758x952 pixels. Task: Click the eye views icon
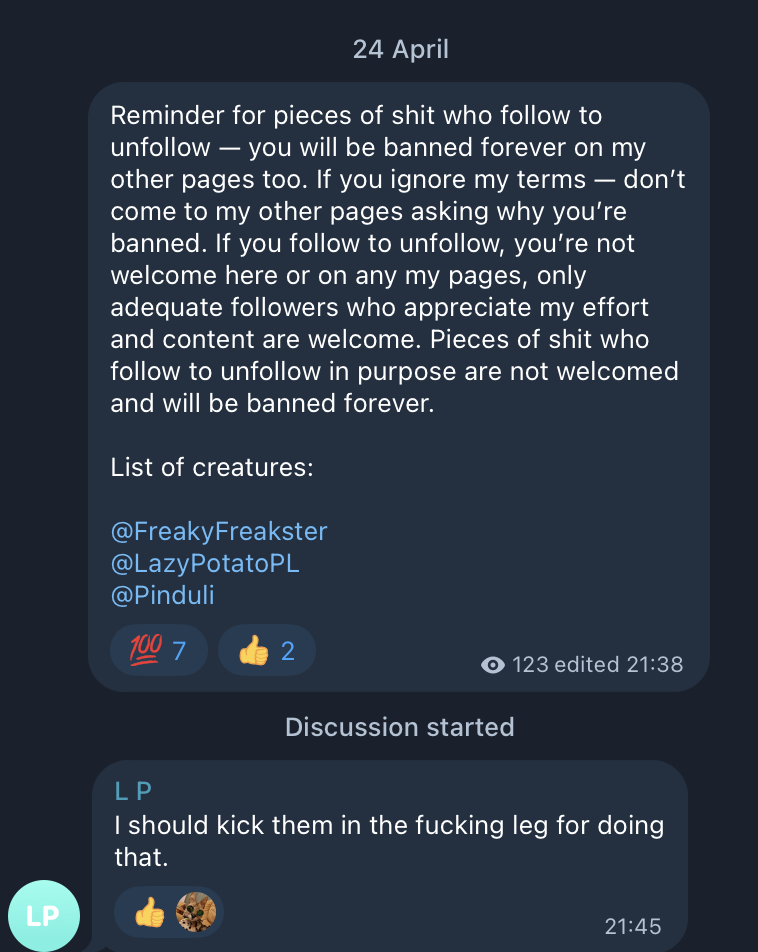click(x=492, y=665)
